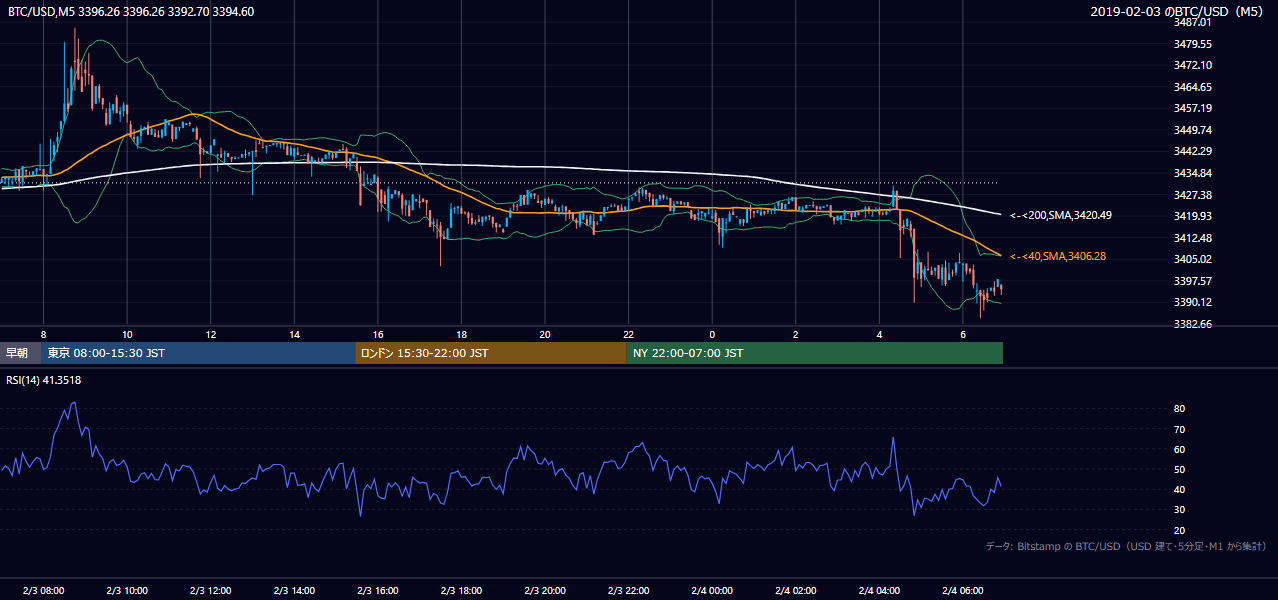Click the 東京 08:00-15:30 JST session bar

(199, 353)
